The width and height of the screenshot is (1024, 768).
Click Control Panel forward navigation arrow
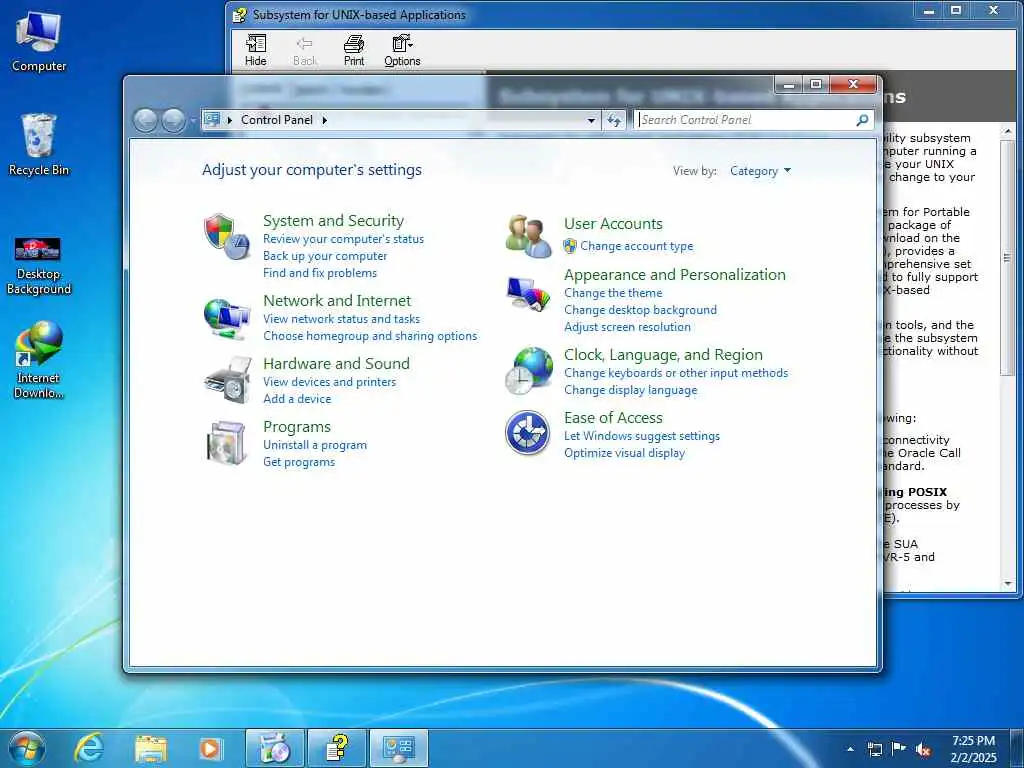click(173, 120)
